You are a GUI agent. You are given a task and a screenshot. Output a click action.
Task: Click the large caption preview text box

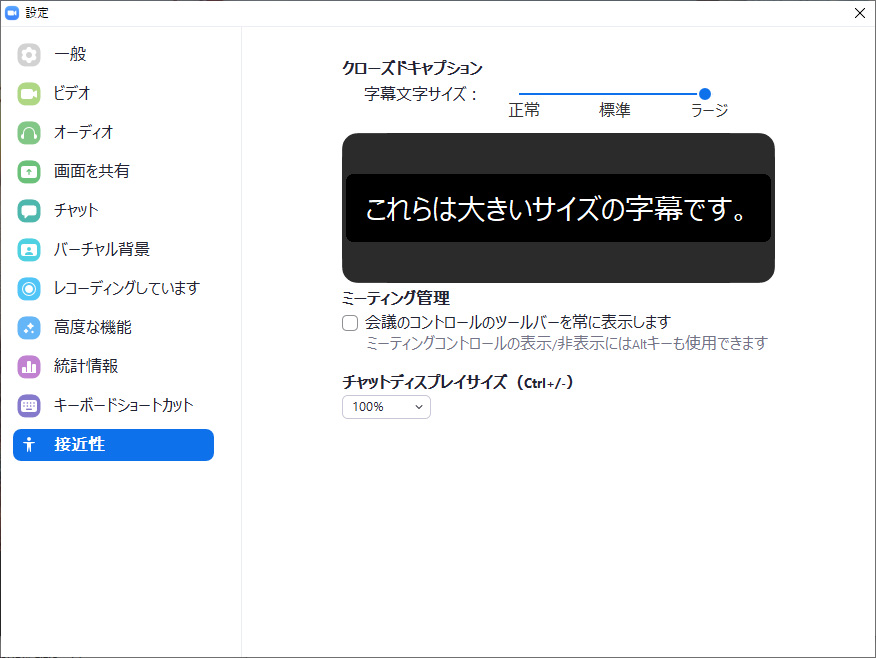pos(558,209)
